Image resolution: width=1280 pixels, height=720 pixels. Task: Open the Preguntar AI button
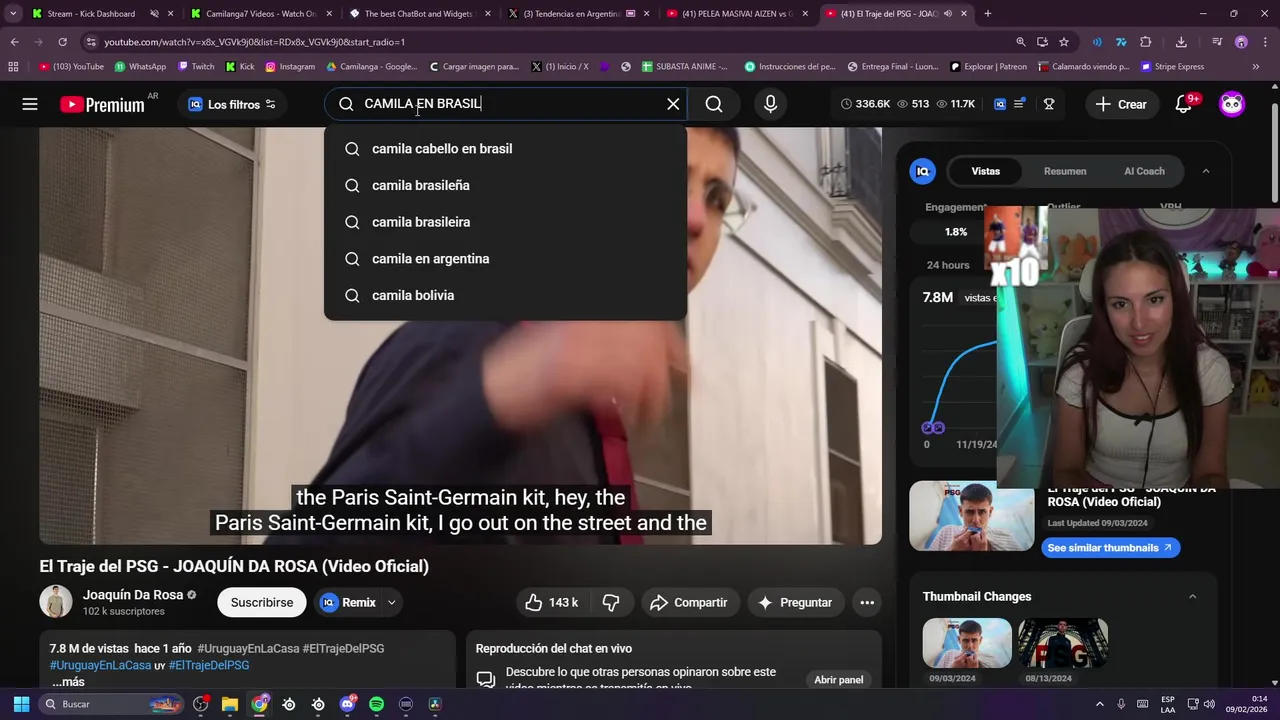[795, 602]
